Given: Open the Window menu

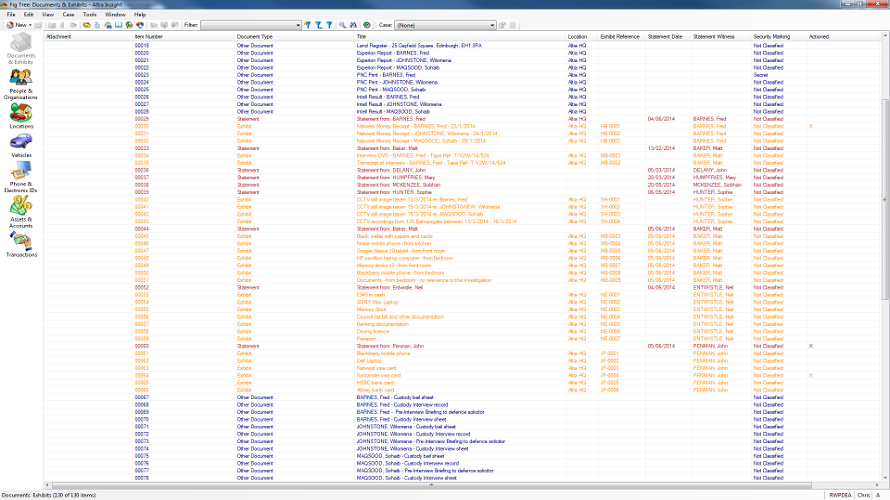Looking at the screenshot, I should (115, 14).
